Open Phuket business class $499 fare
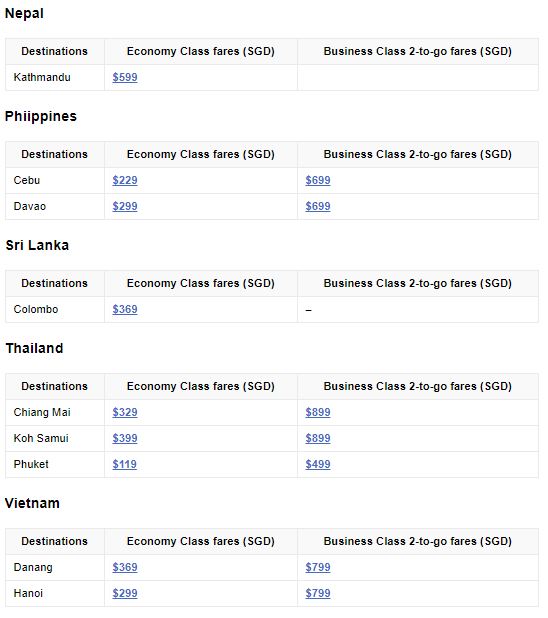This screenshot has width=548, height=618. pyautogui.click(x=318, y=465)
